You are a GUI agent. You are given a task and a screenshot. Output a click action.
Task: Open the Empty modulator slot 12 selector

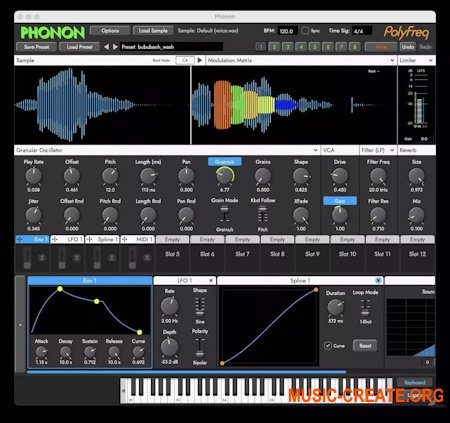417,239
